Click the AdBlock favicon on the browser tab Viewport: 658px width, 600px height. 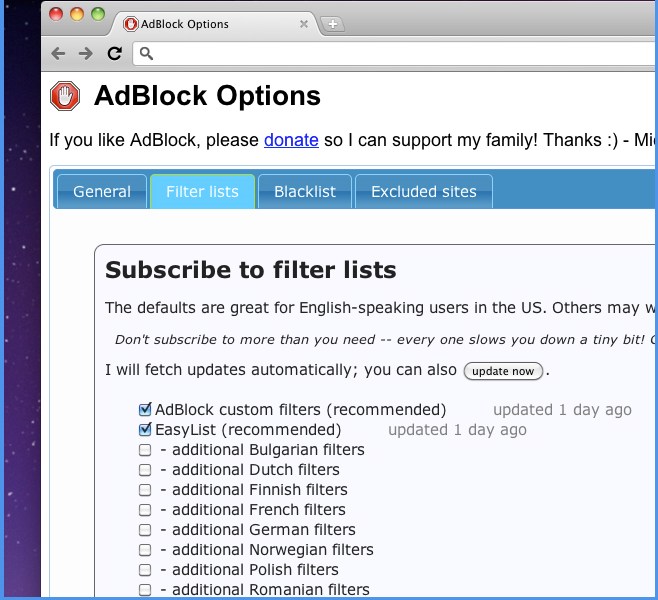[x=130, y=24]
